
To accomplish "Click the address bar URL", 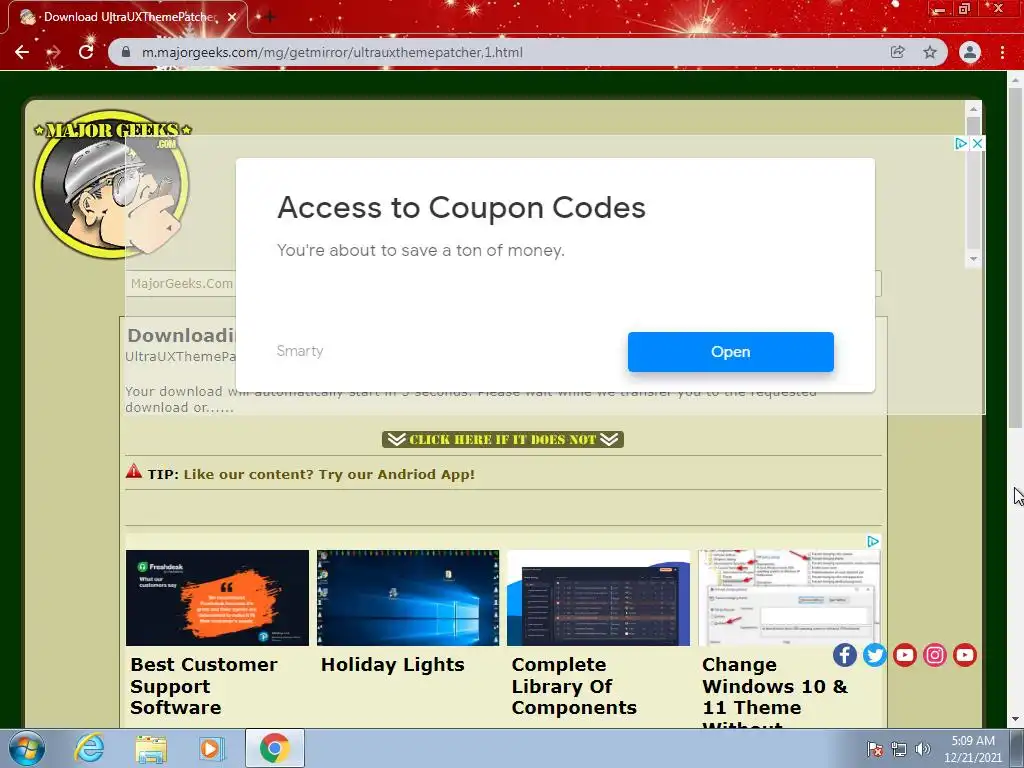I will pyautogui.click(x=332, y=52).
